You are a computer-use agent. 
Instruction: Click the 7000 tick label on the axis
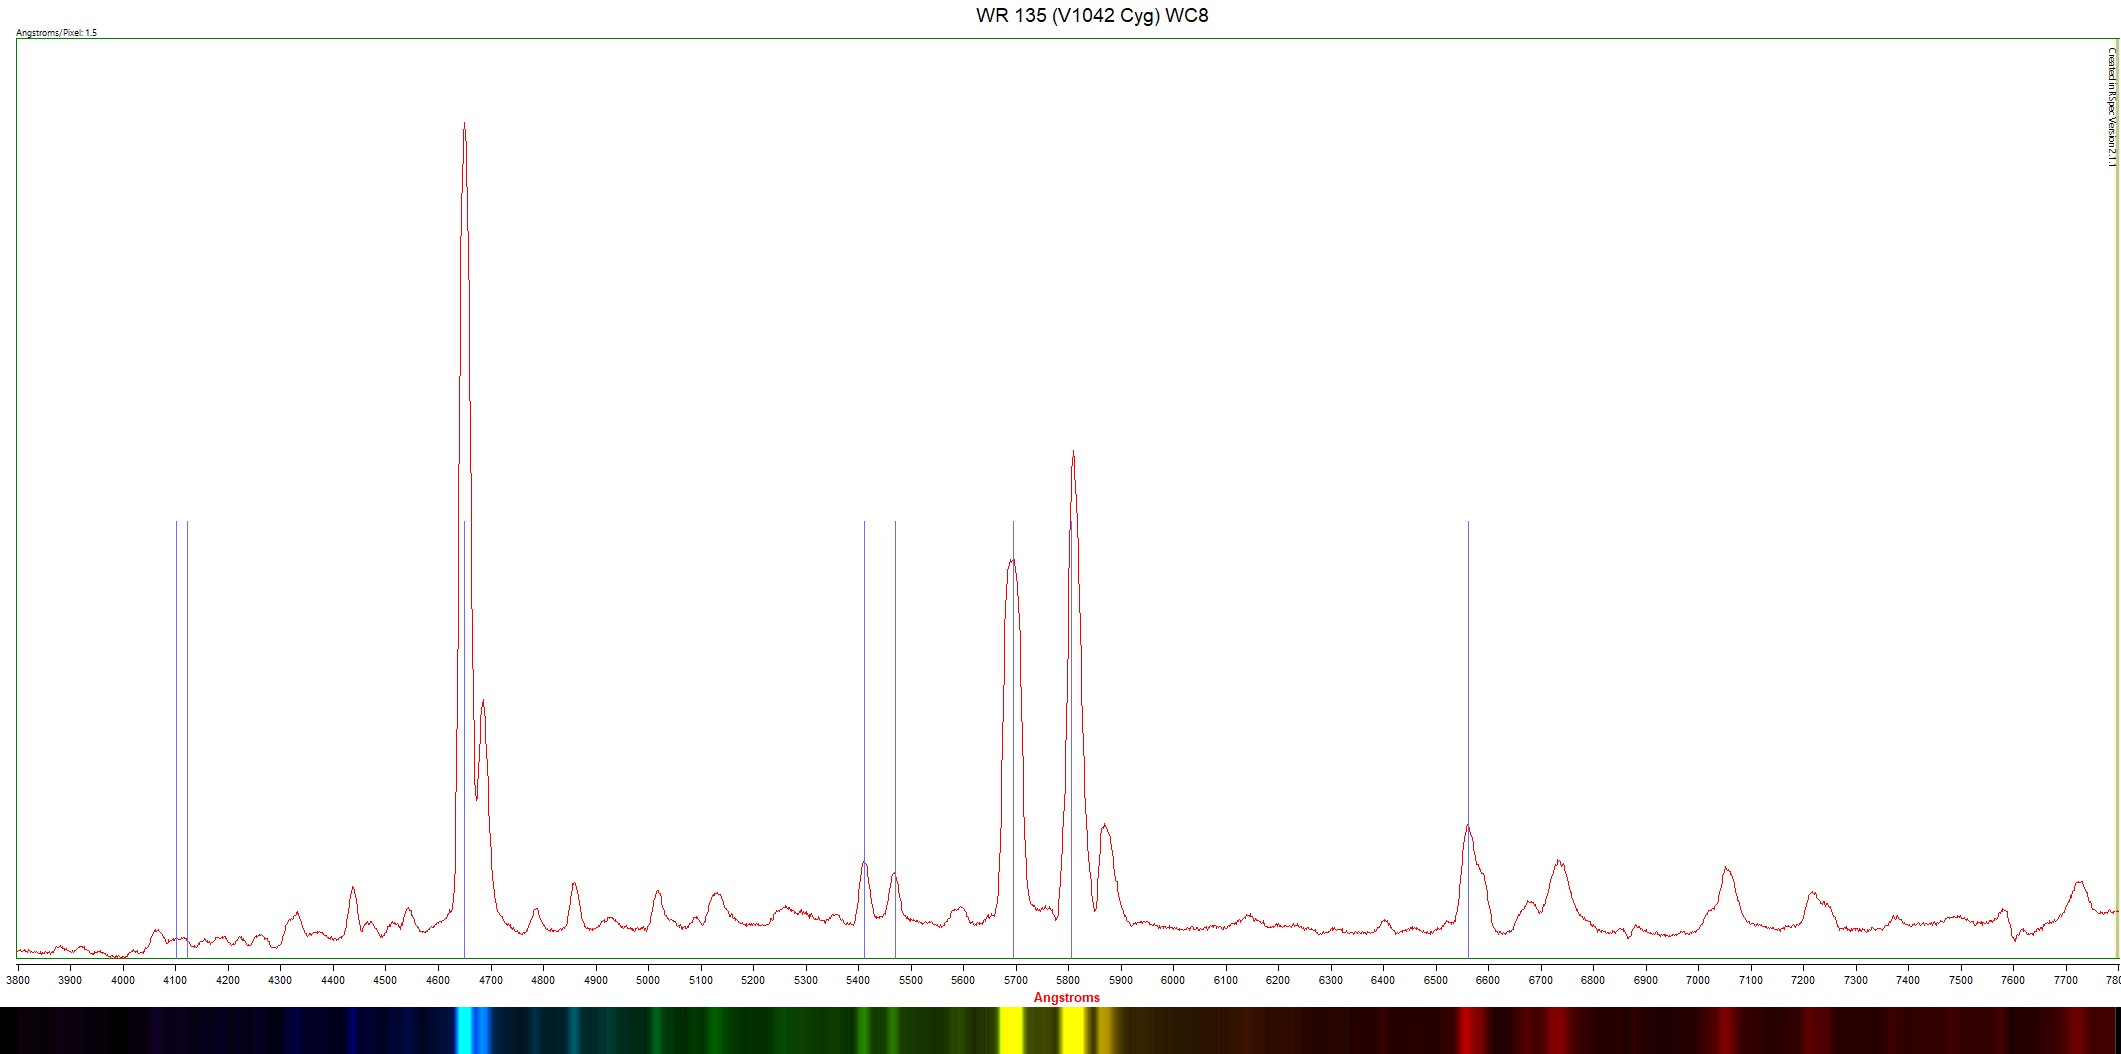coord(1698,980)
